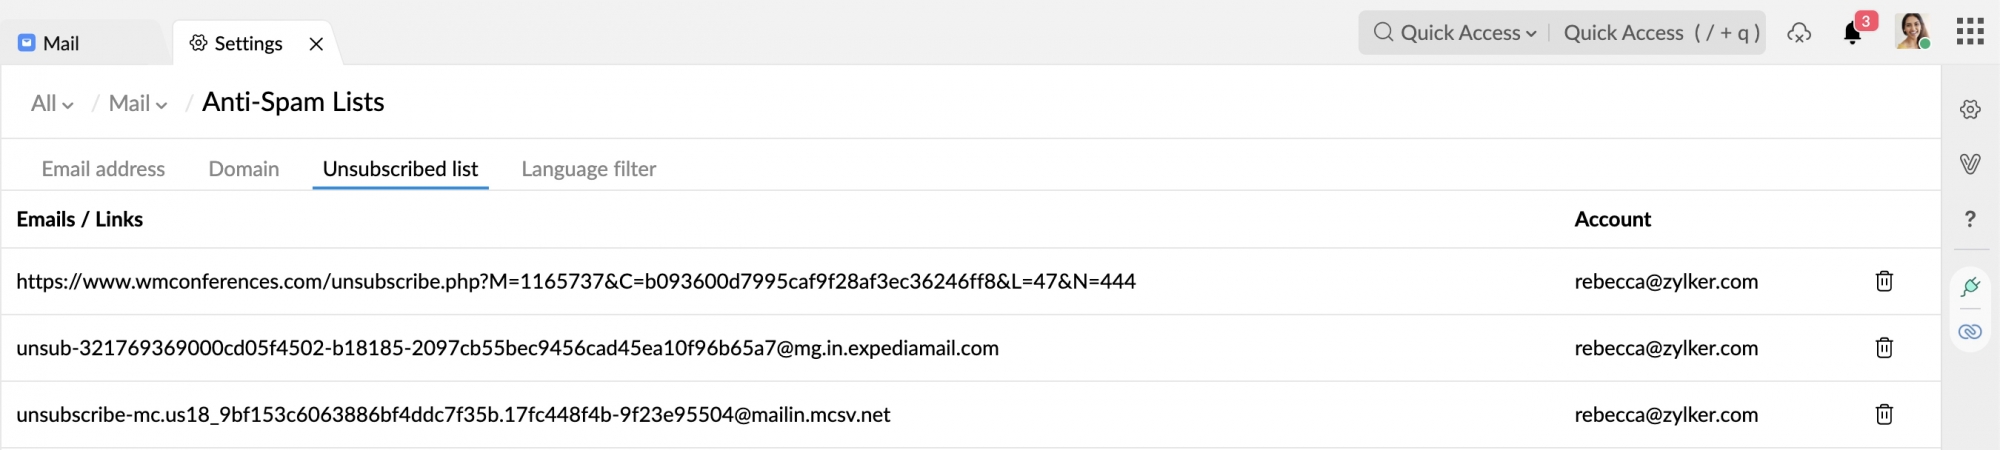The height and width of the screenshot is (450, 2000).
Task: Open the user profile avatar
Action: [1912, 31]
